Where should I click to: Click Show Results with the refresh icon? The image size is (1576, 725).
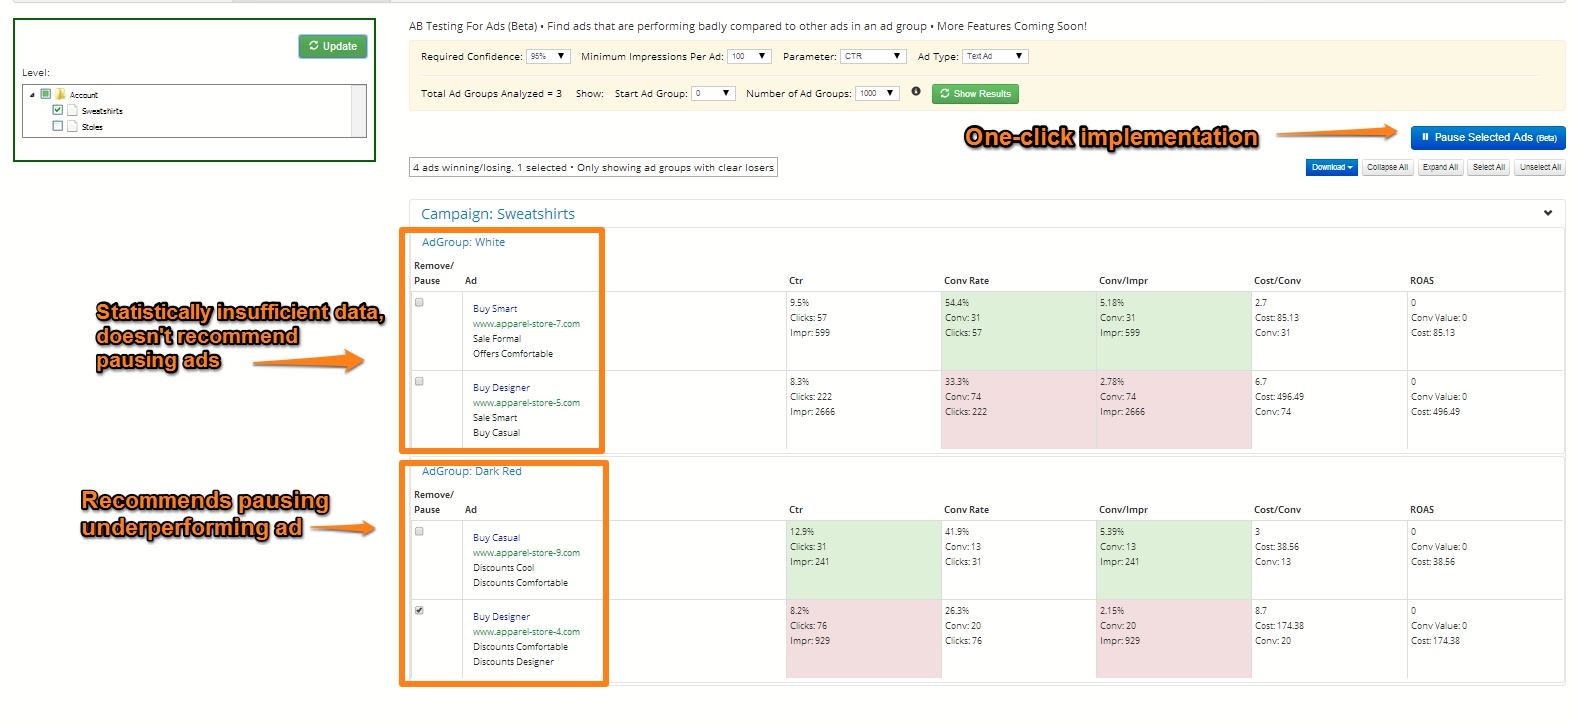coord(975,94)
